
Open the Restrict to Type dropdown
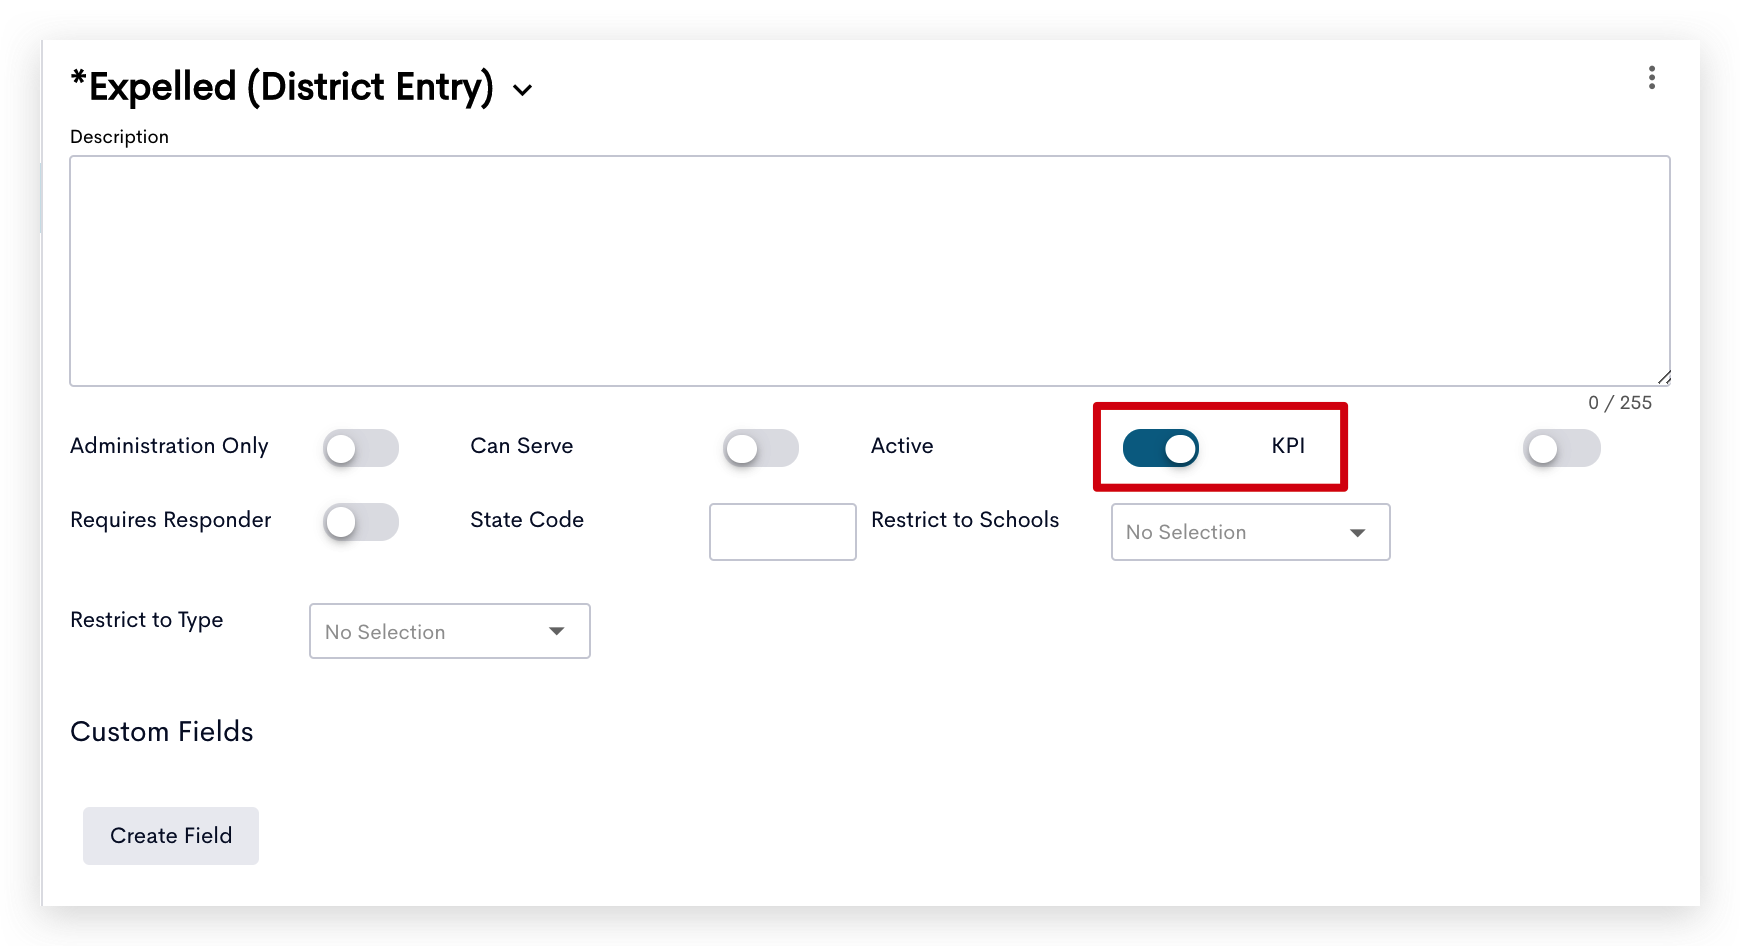450,631
